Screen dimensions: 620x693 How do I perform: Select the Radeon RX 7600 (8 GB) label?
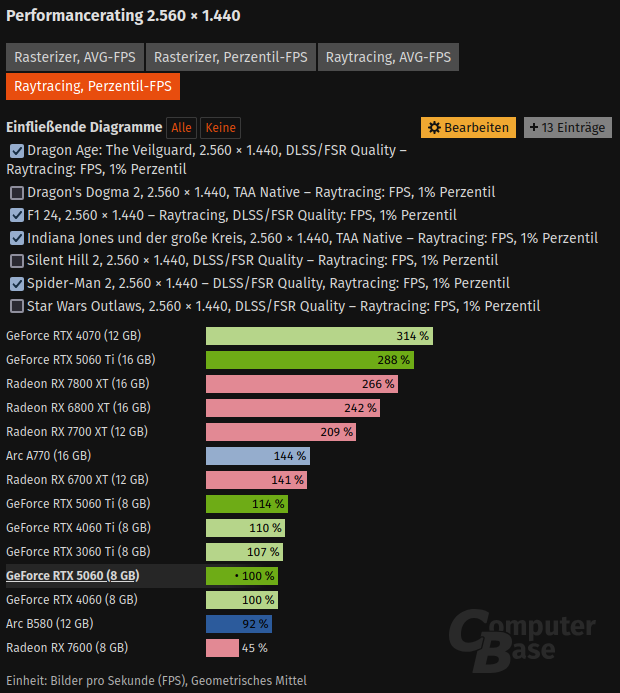pyautogui.click(x=67, y=648)
